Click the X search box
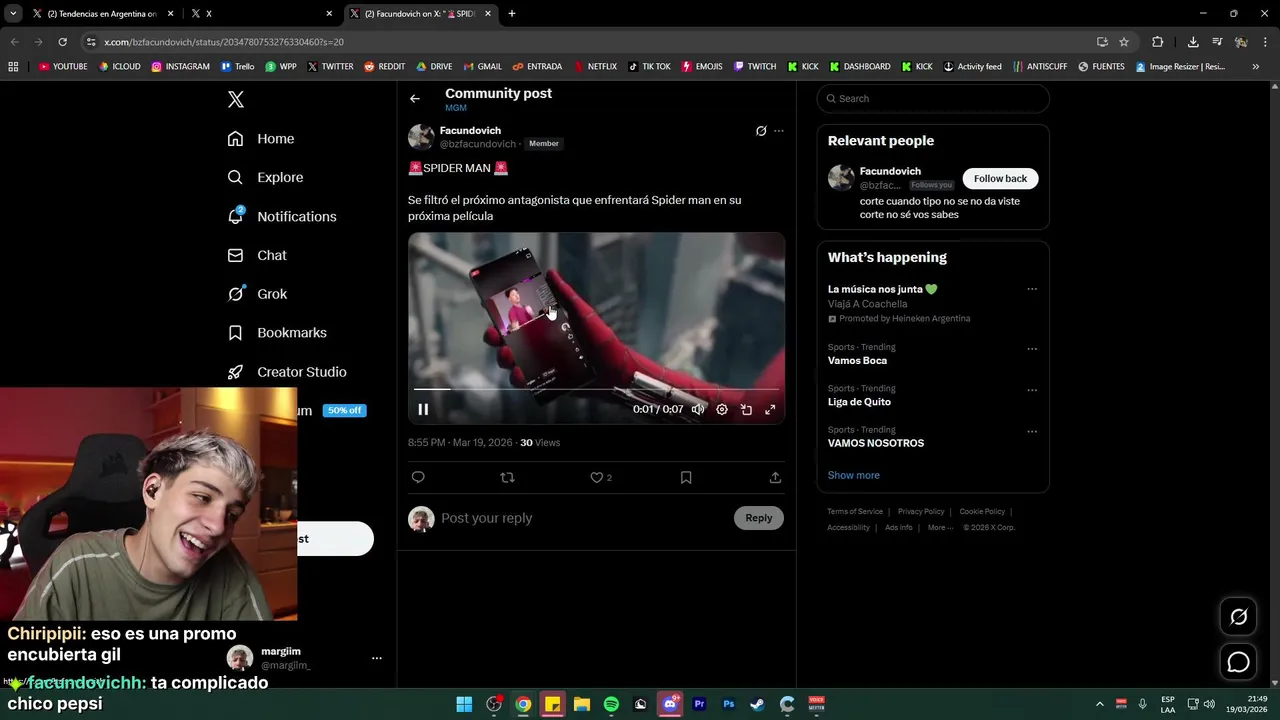Image resolution: width=1280 pixels, height=720 pixels. (x=933, y=98)
